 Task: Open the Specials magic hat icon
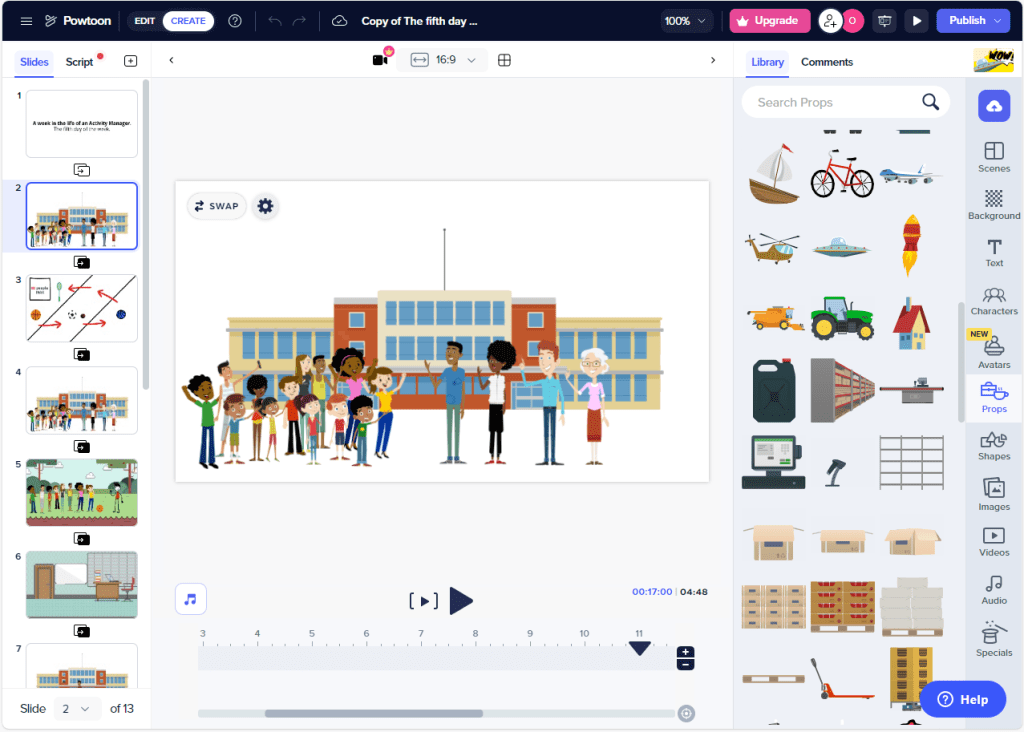point(993,640)
